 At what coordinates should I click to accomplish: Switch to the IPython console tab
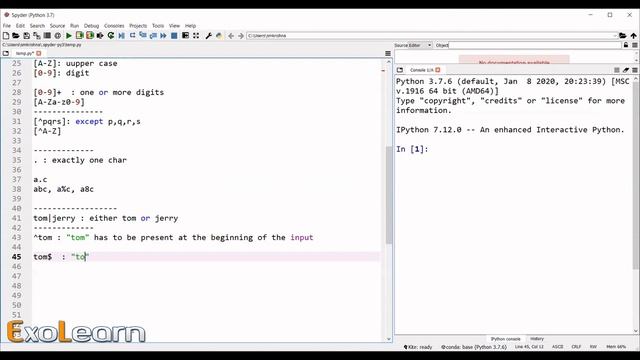point(505,339)
